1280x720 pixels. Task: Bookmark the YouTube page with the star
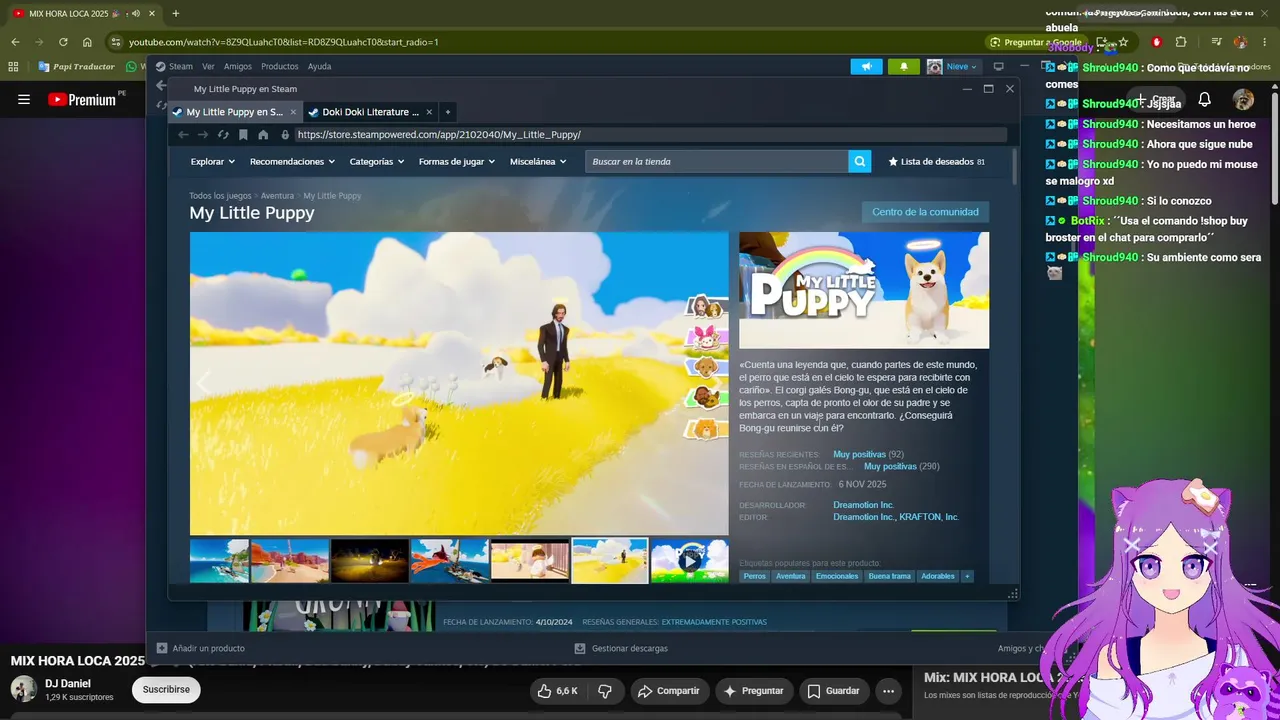(x=1124, y=42)
